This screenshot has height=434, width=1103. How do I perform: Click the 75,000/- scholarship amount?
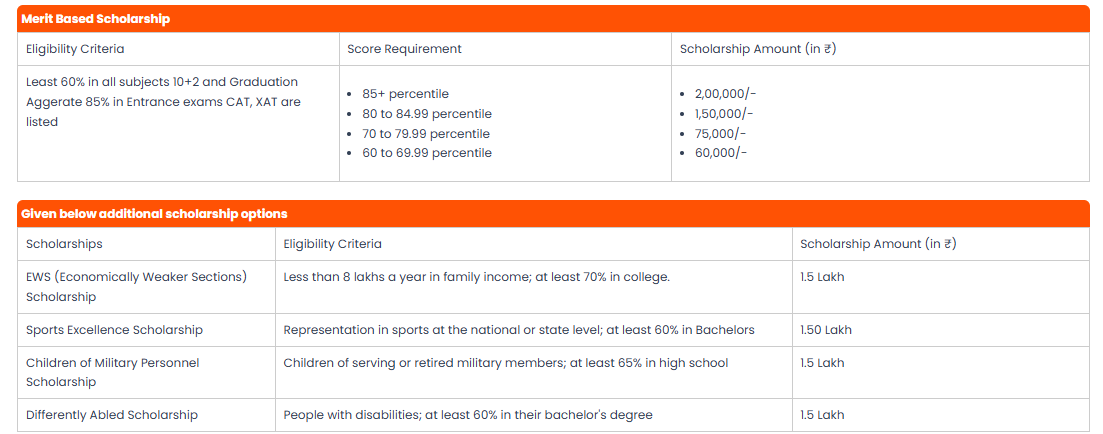720,133
